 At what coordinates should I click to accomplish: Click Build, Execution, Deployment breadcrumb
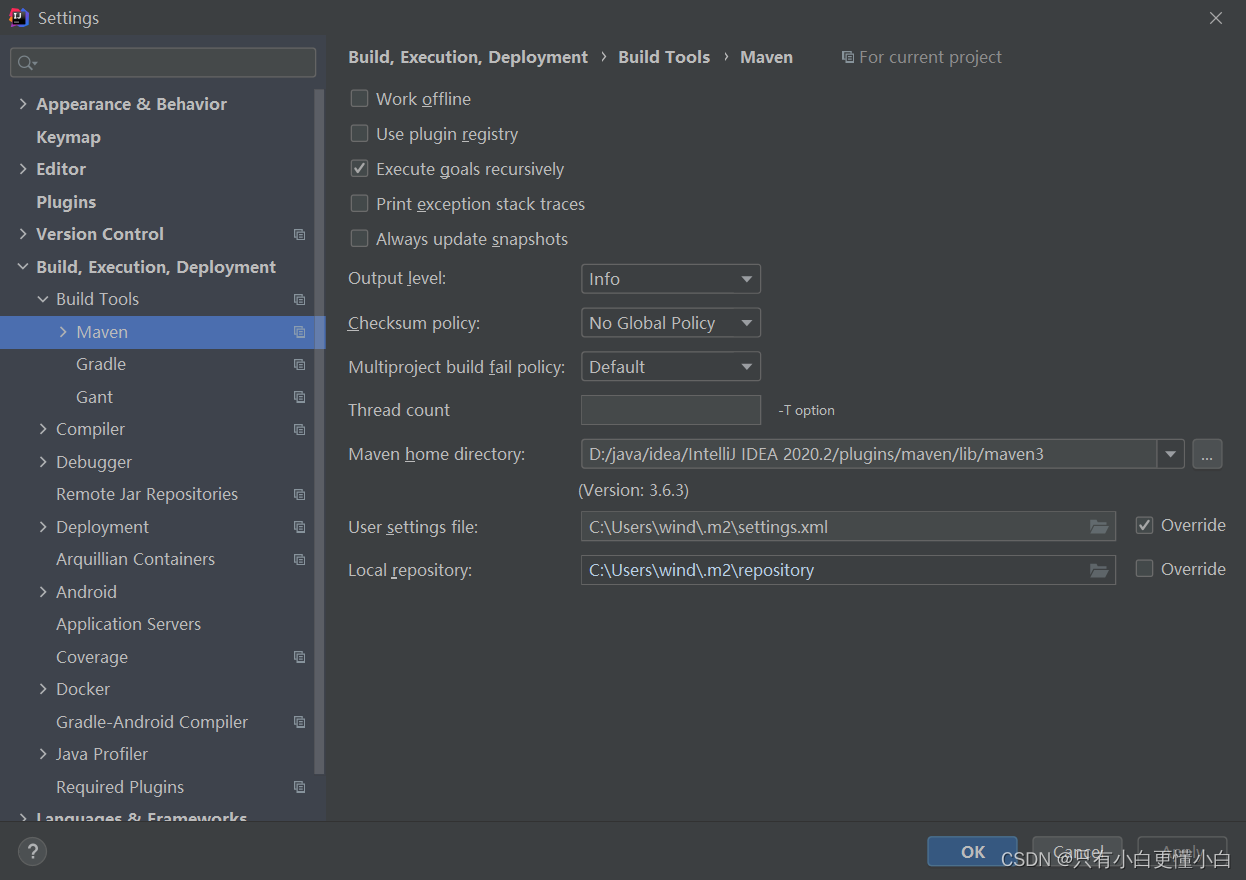pos(468,57)
